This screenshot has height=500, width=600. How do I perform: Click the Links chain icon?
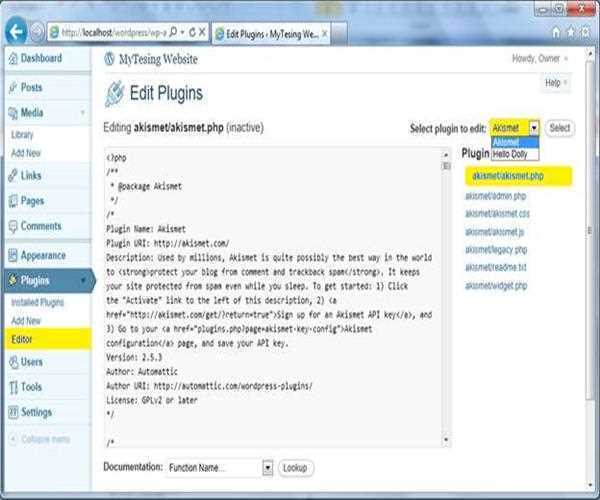coord(11,175)
